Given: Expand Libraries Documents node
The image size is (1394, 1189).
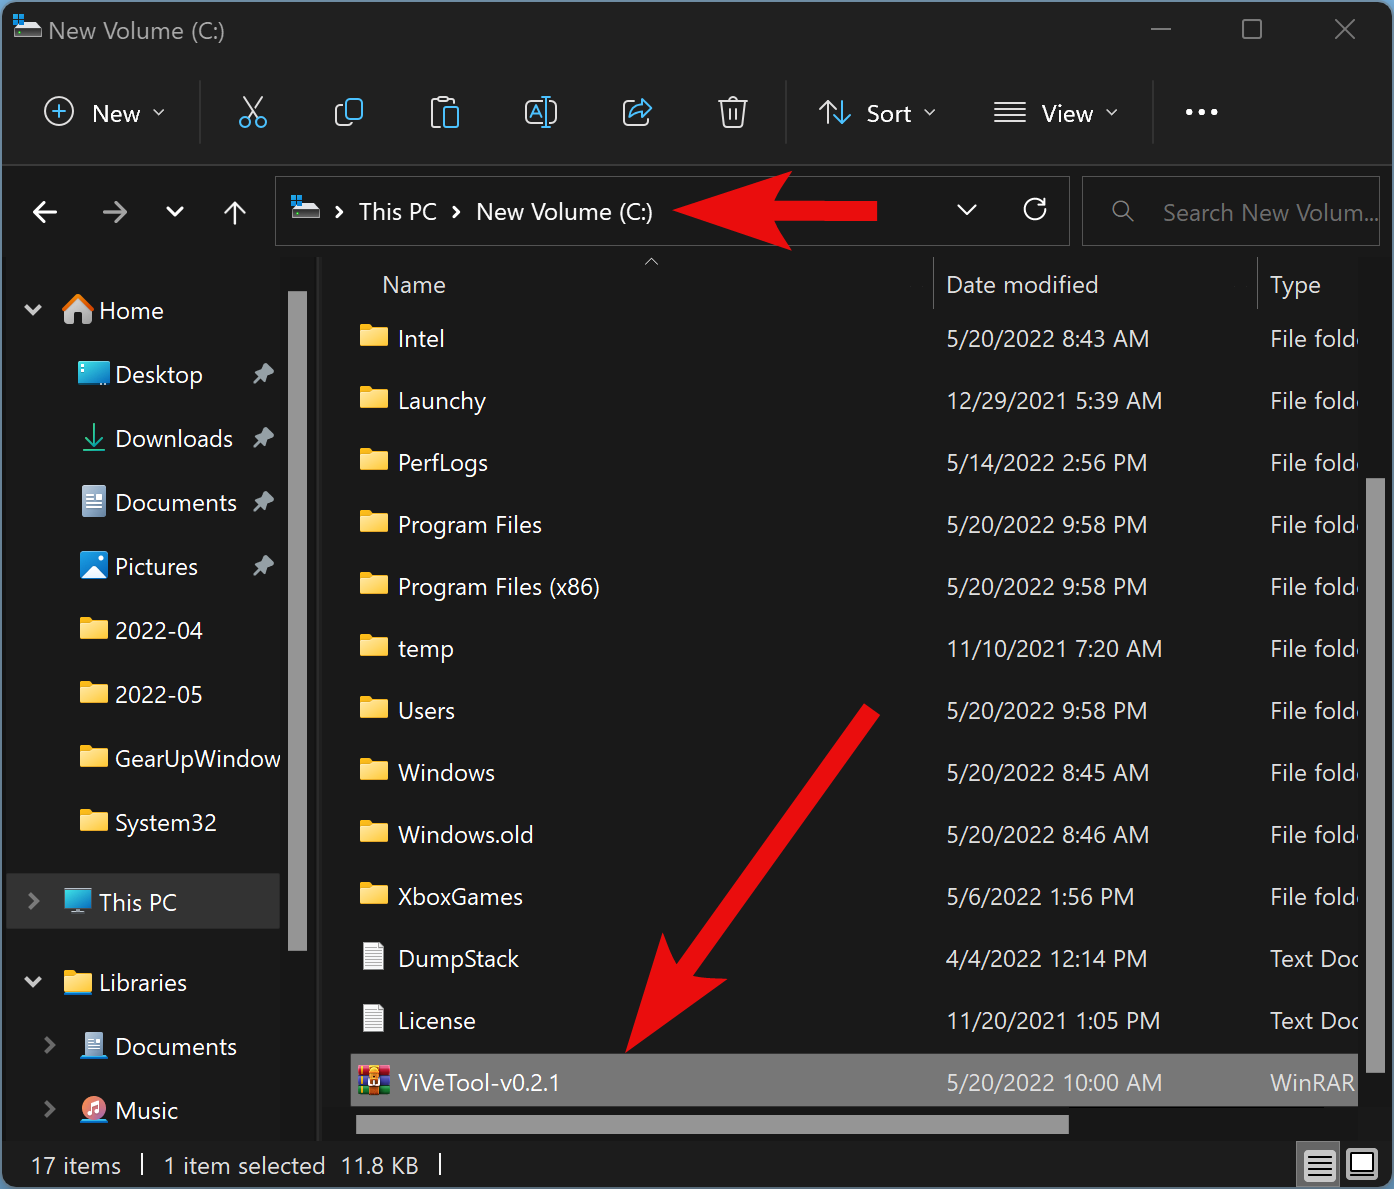Looking at the screenshot, I should point(49,1045).
